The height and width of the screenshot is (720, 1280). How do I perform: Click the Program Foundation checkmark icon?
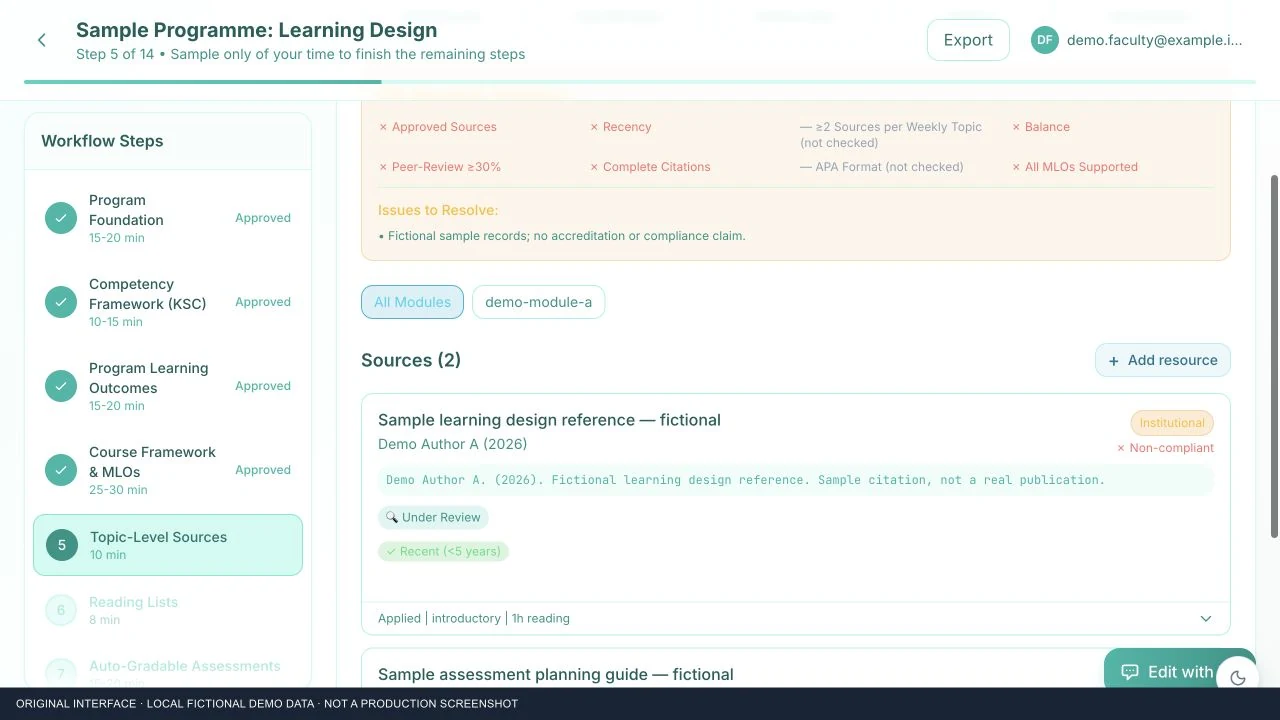[x=61, y=218]
